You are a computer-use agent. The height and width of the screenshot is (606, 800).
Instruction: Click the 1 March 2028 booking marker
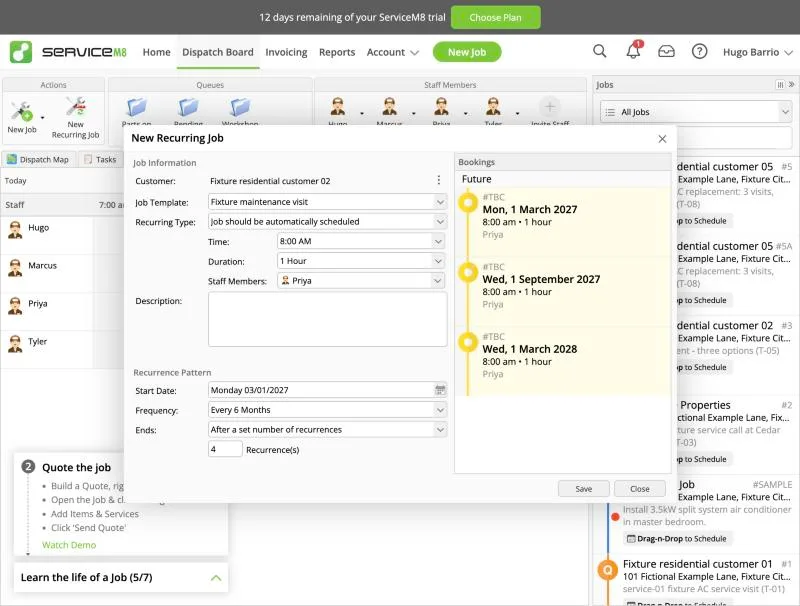pyautogui.click(x=468, y=342)
